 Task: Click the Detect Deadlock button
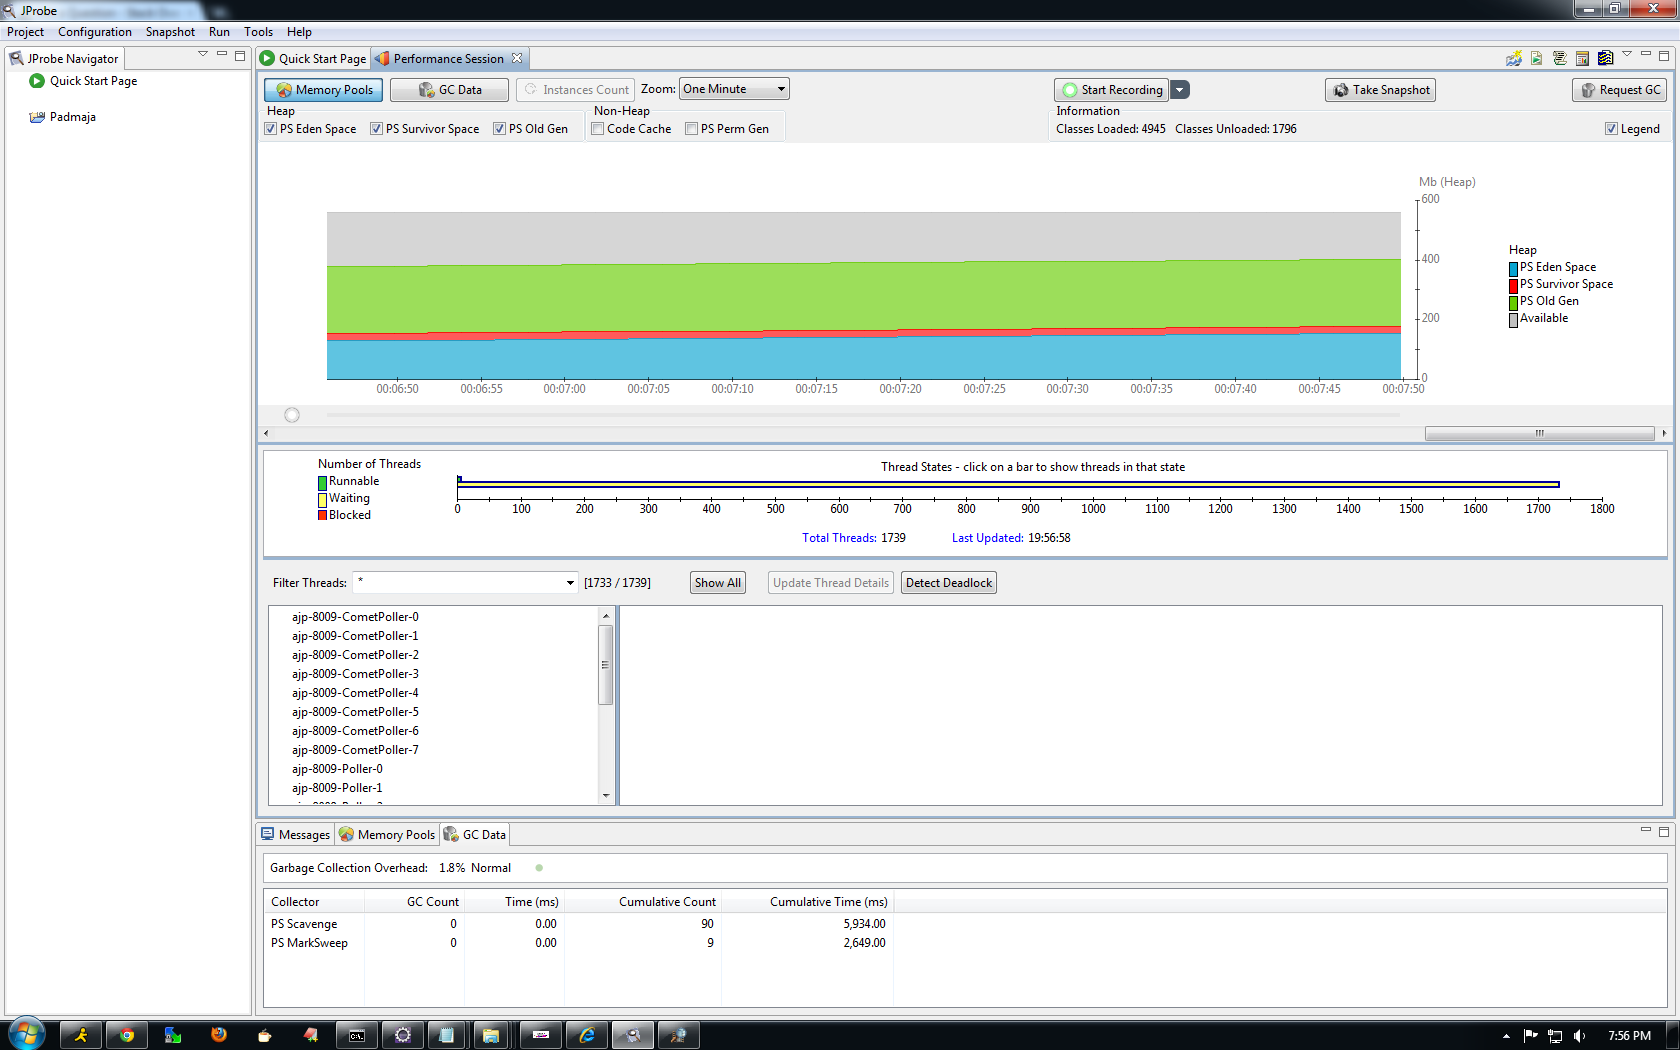(949, 583)
